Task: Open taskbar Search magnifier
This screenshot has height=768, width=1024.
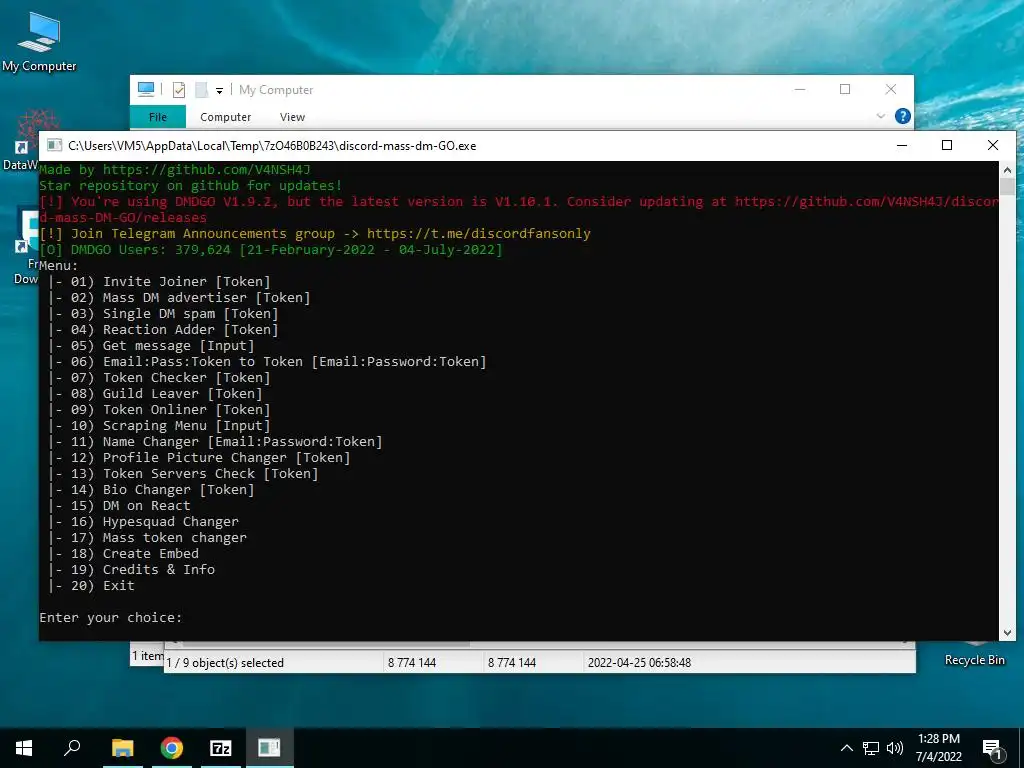Action: coord(72,748)
